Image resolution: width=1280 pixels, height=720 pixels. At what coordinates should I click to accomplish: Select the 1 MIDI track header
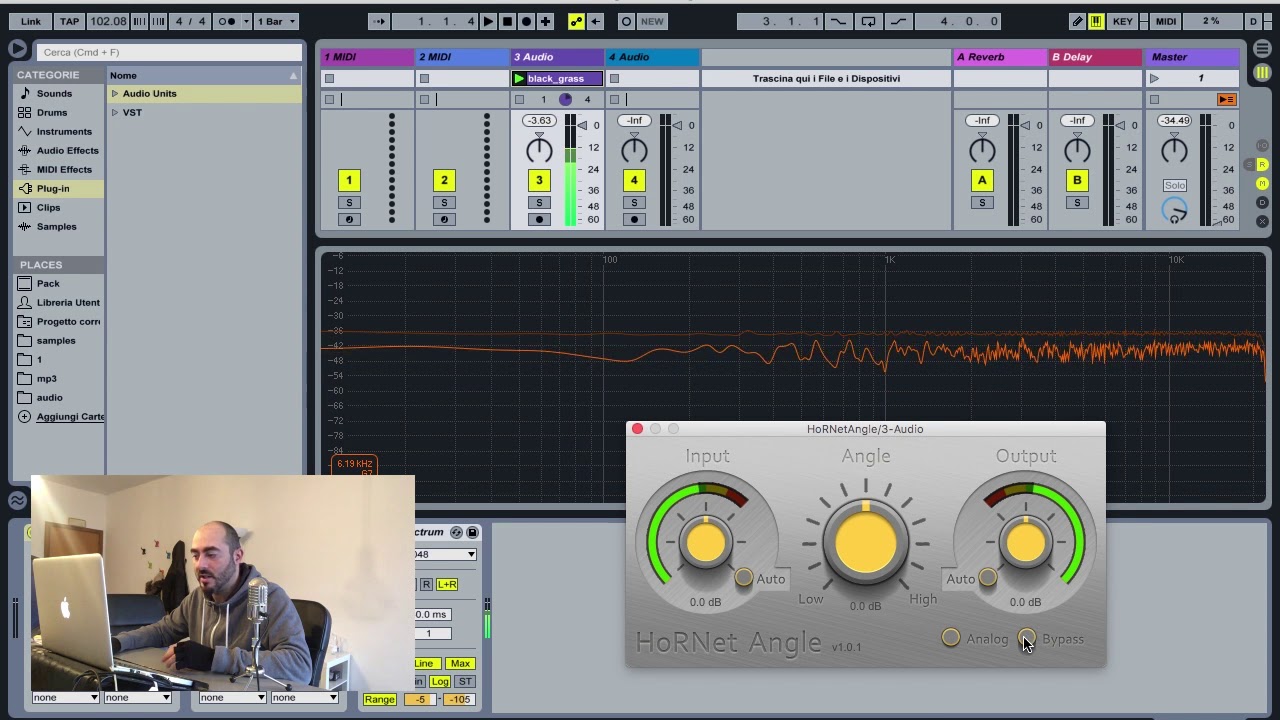[367, 57]
